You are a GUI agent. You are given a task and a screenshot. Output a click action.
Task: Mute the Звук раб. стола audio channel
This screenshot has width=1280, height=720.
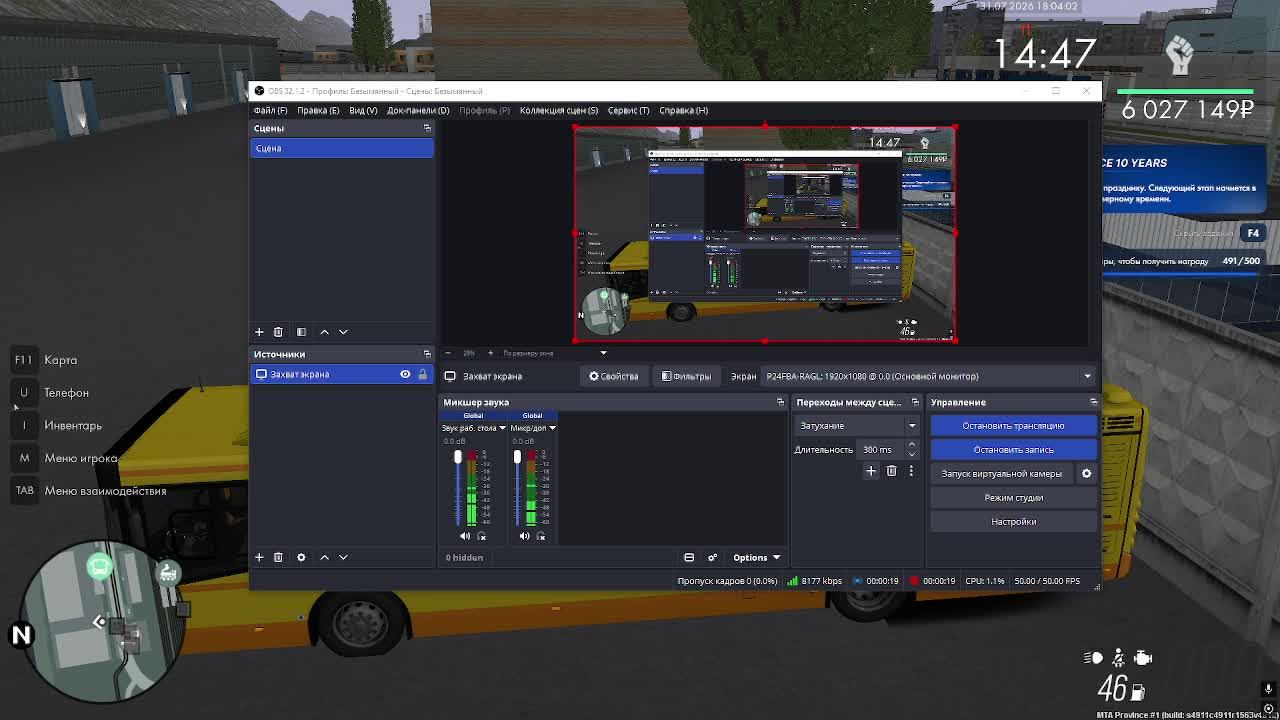[x=465, y=536]
